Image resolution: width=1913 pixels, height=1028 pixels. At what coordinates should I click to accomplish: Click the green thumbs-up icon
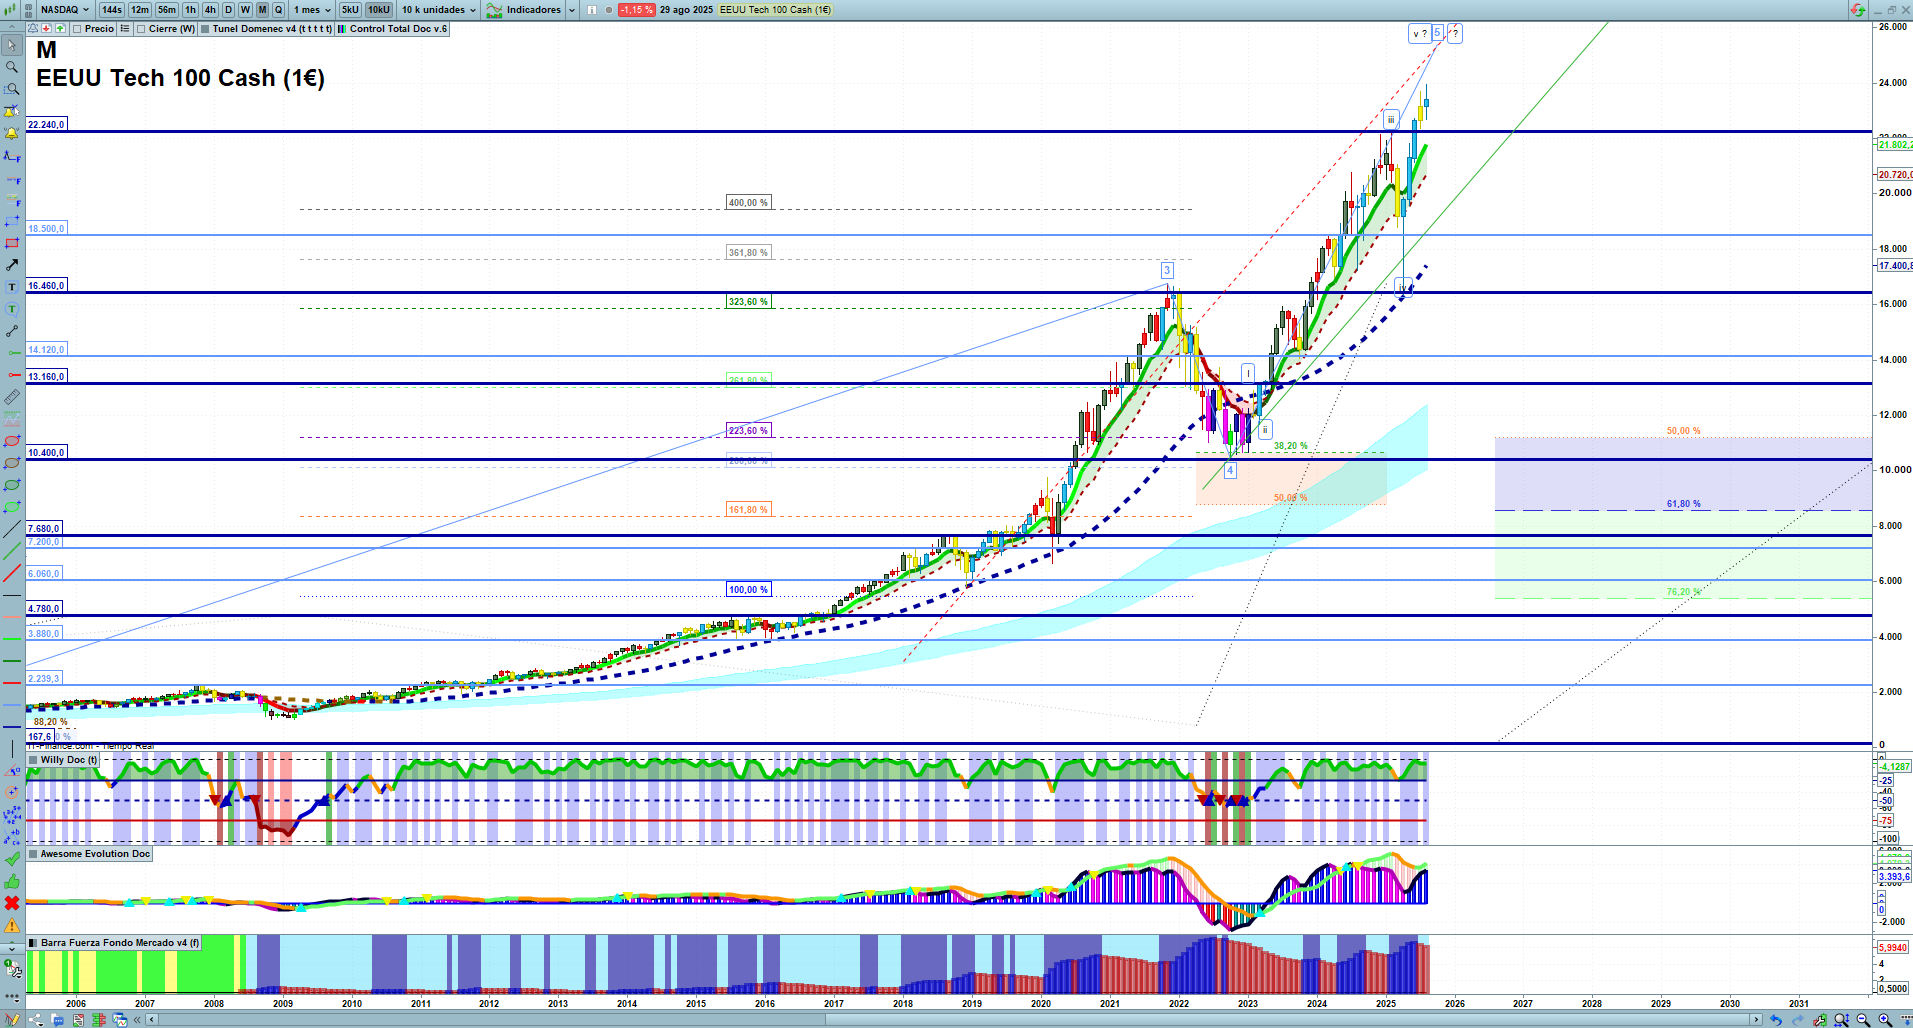[12, 881]
